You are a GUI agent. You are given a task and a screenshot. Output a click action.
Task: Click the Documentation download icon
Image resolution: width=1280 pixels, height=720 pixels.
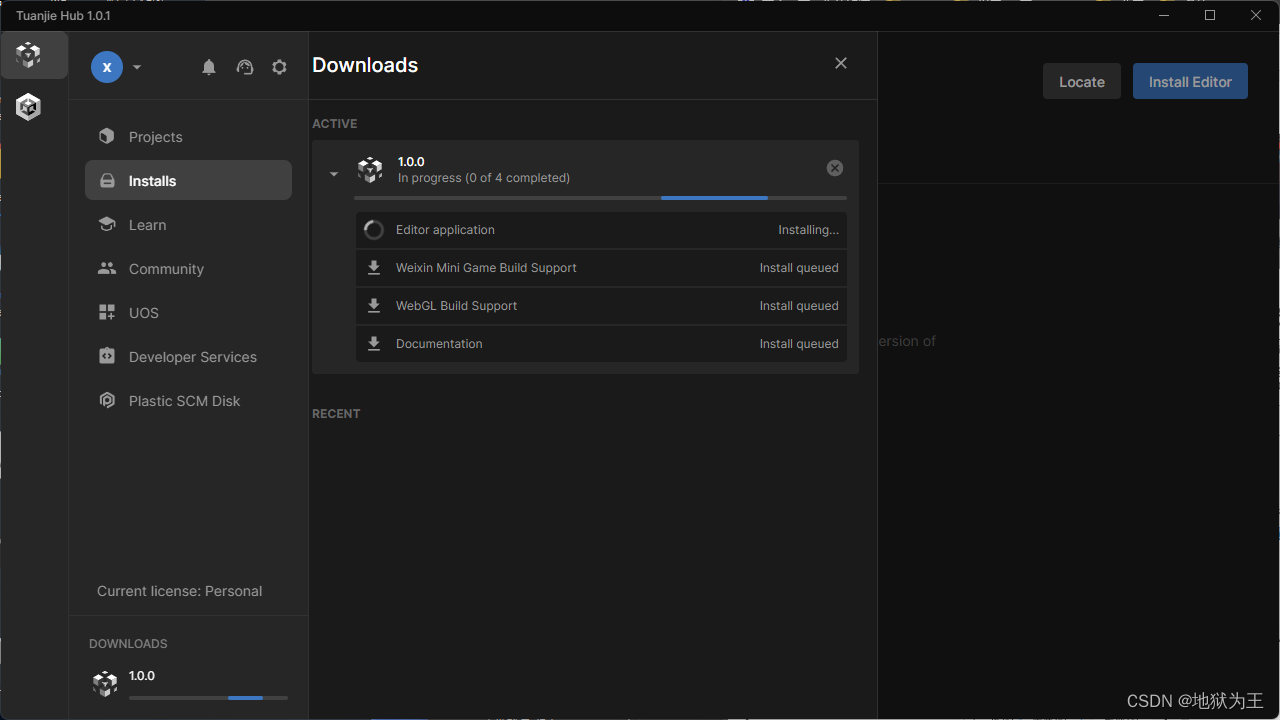tap(374, 344)
